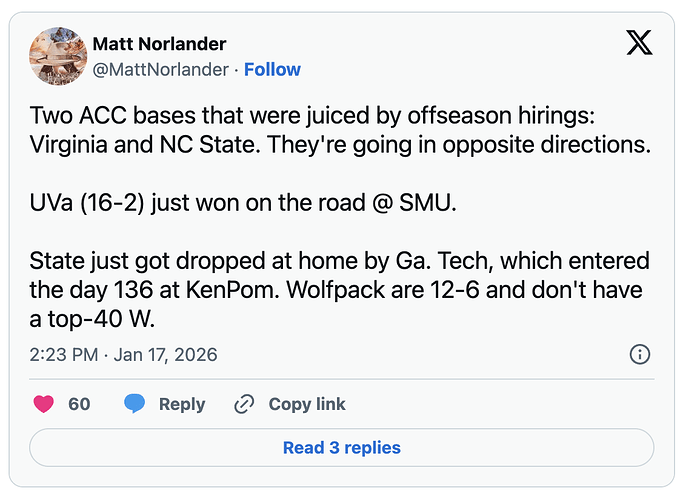Screen dimensions: 680x499
Task: Click the chain link copy icon
Action: click(x=244, y=404)
